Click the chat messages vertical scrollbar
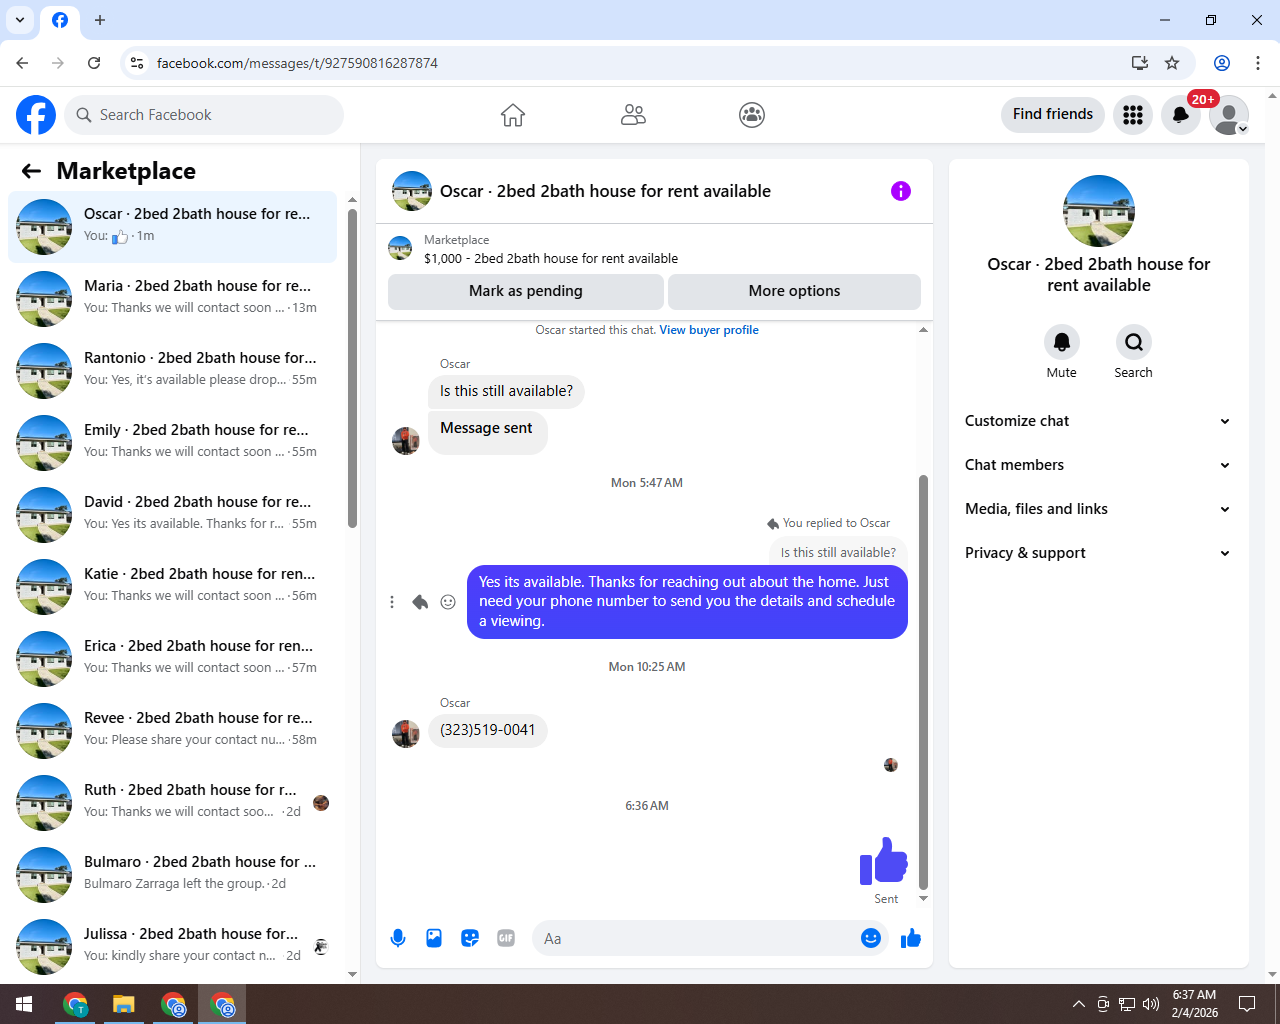Screen dimensions: 1280x1024 923,682
